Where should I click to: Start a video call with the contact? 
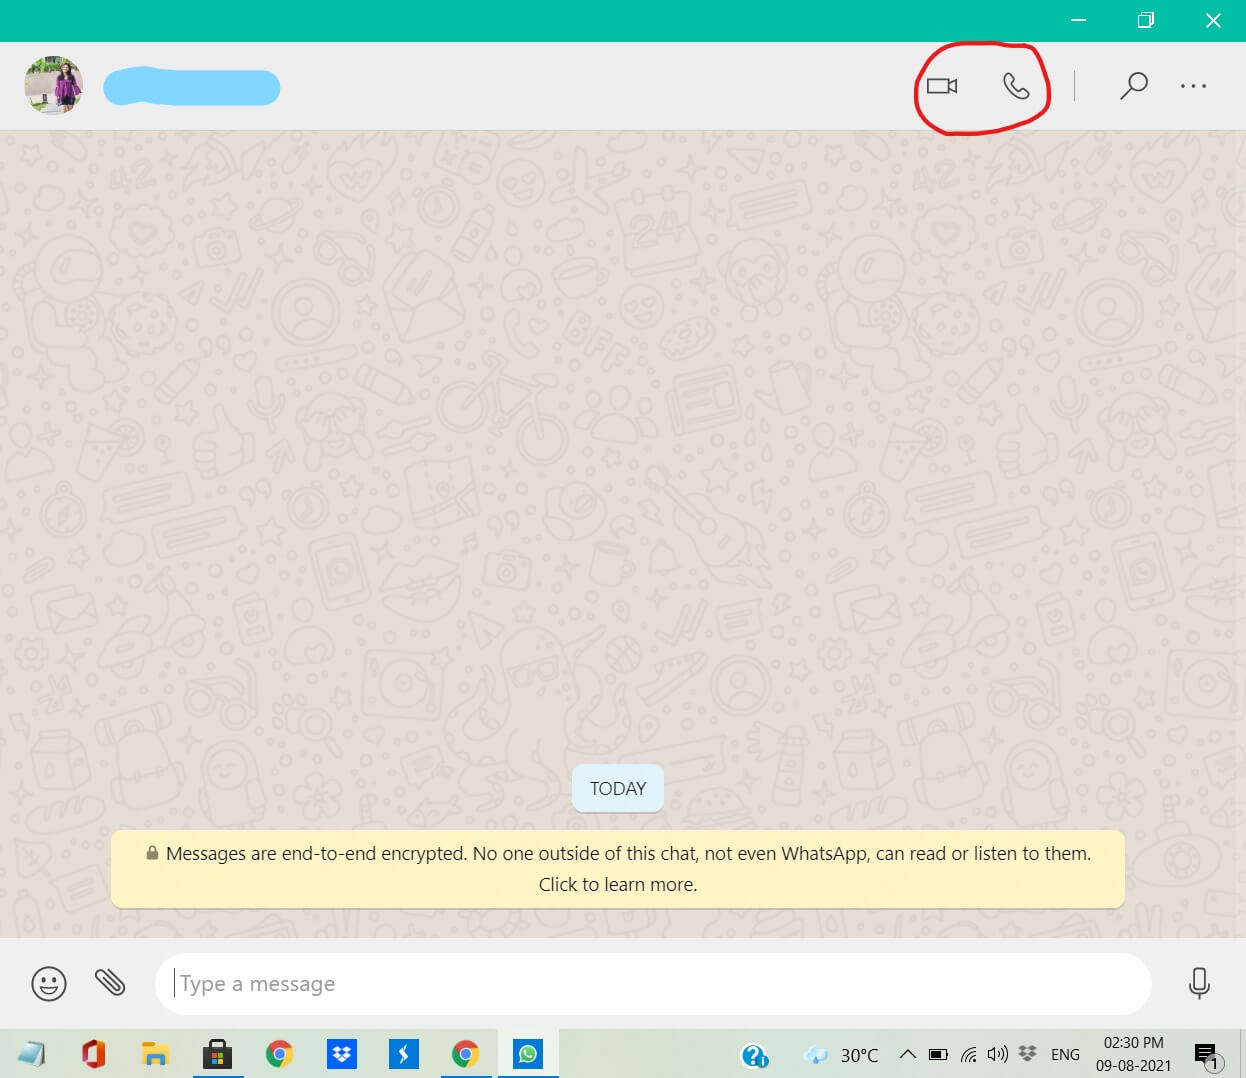(x=941, y=86)
